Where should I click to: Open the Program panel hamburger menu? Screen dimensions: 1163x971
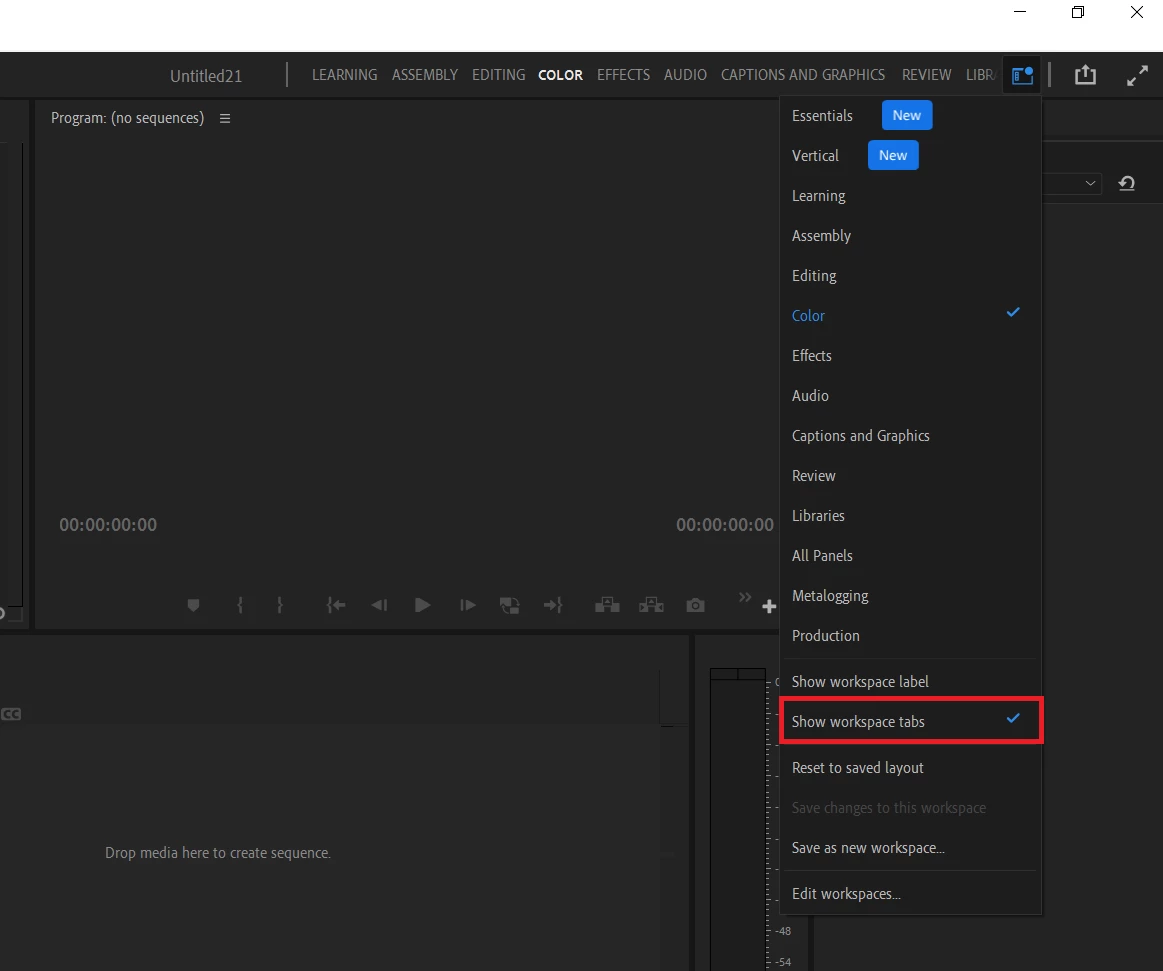click(225, 119)
